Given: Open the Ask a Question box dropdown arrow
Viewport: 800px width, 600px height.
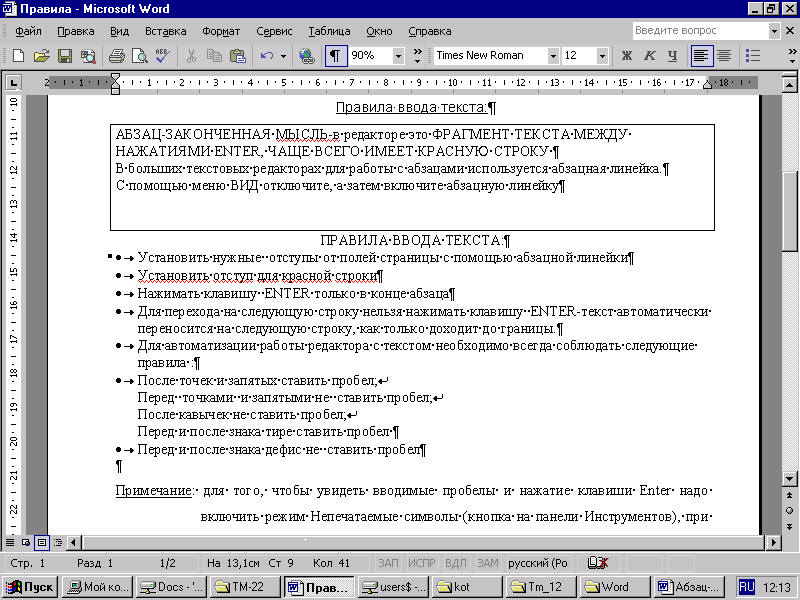Looking at the screenshot, I should tap(774, 31).
